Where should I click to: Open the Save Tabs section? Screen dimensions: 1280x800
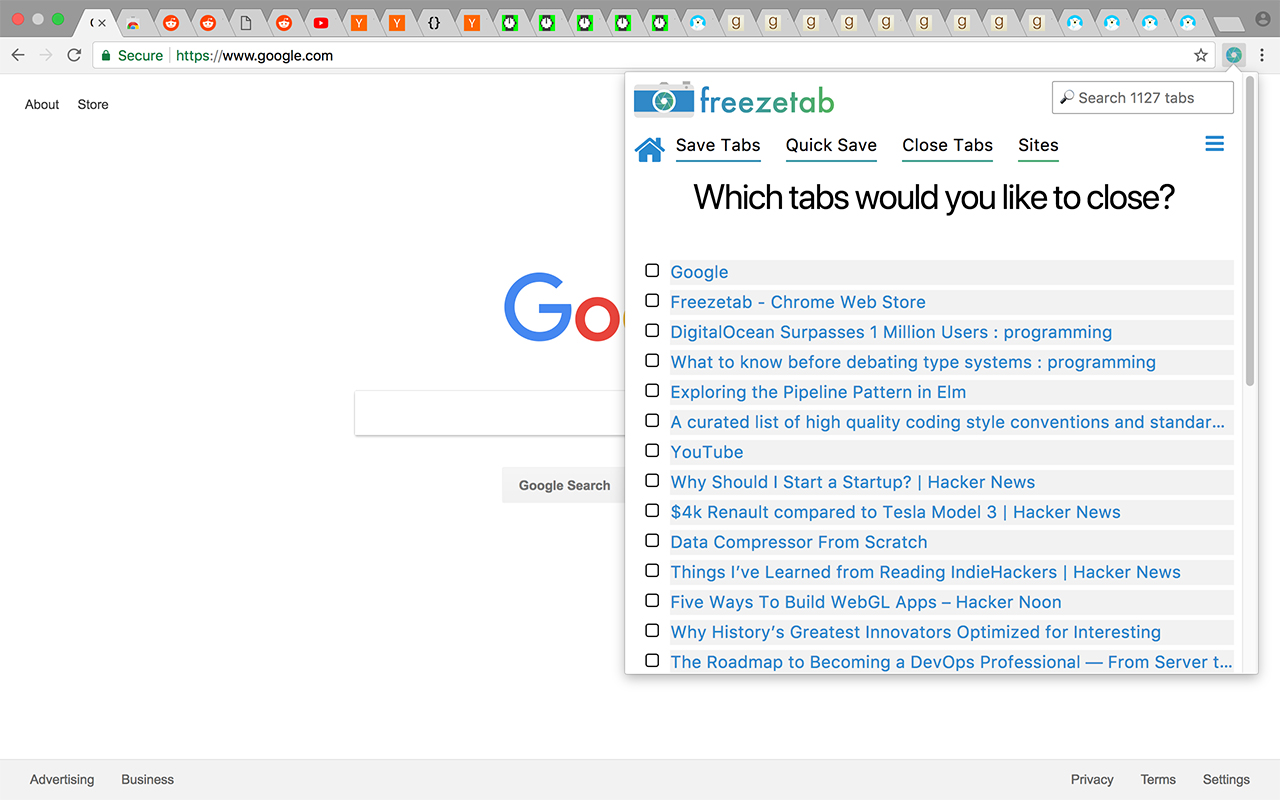[718, 146]
